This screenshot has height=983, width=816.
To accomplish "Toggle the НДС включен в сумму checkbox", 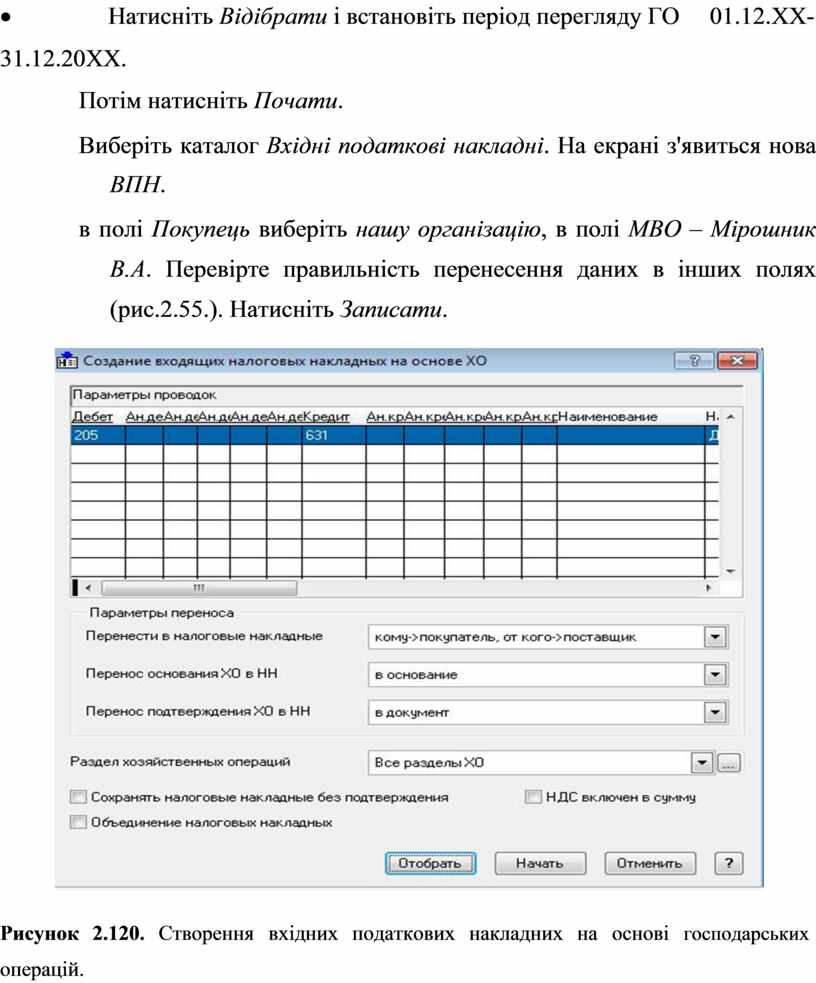I will click(x=533, y=797).
